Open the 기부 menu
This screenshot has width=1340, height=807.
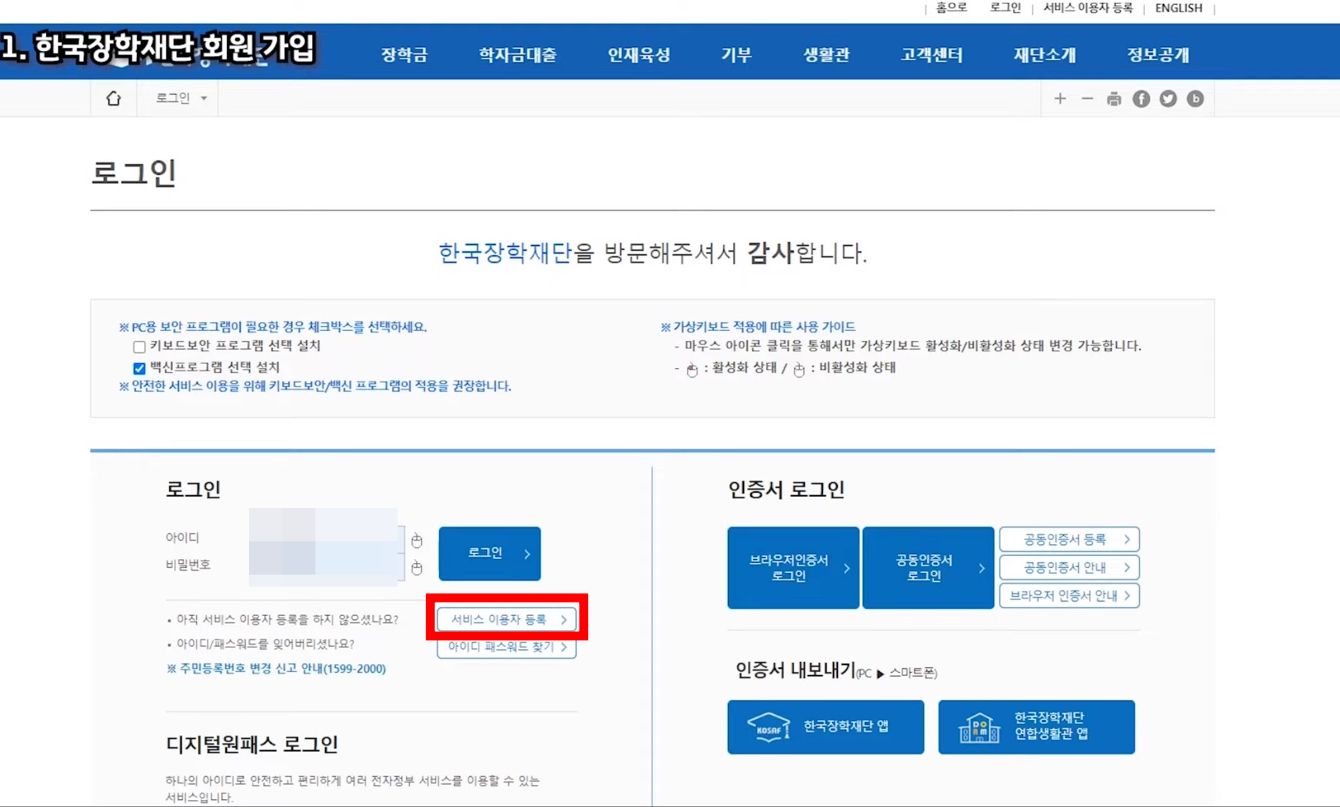(736, 55)
